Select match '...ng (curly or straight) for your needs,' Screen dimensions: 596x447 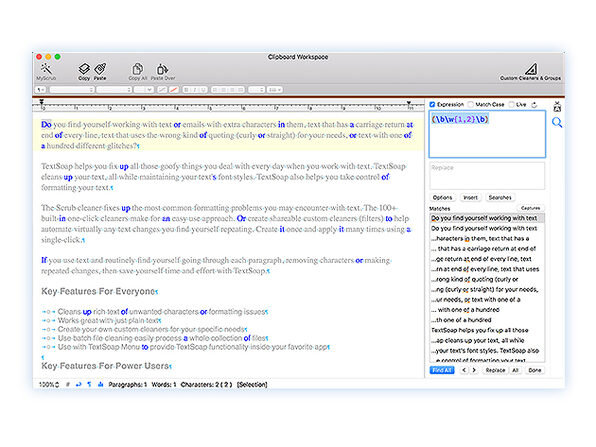click(487, 290)
